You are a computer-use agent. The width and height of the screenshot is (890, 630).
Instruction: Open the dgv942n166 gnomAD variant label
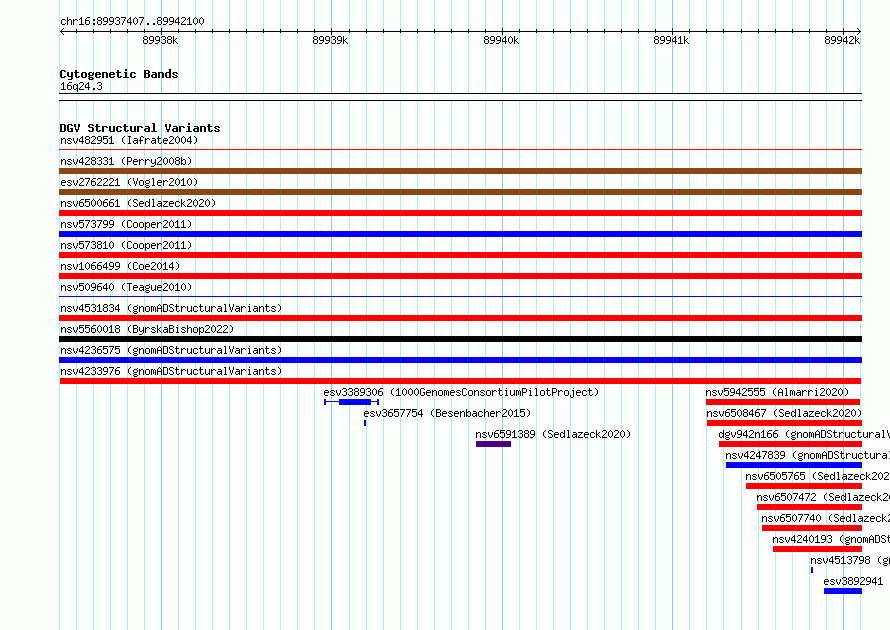804,434
